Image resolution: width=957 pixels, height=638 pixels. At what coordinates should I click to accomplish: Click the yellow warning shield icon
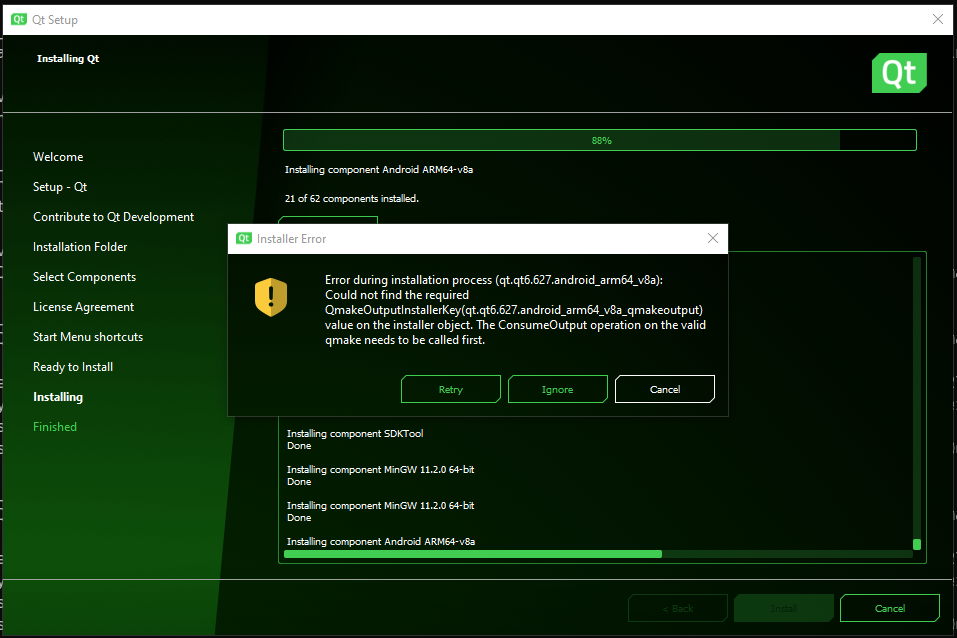coord(270,297)
